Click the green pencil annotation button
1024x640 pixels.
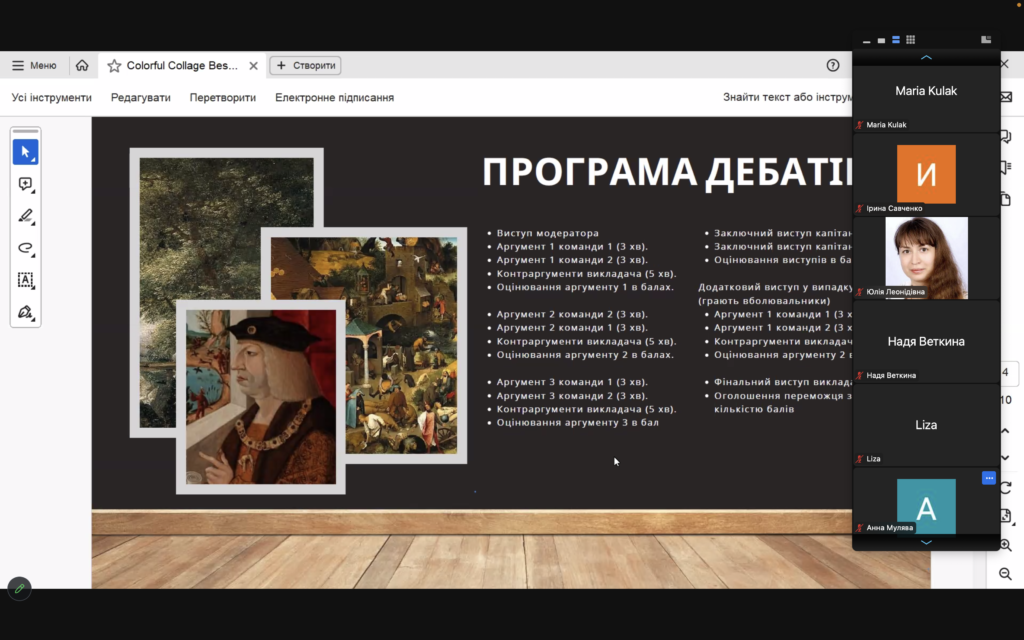tap(20, 588)
